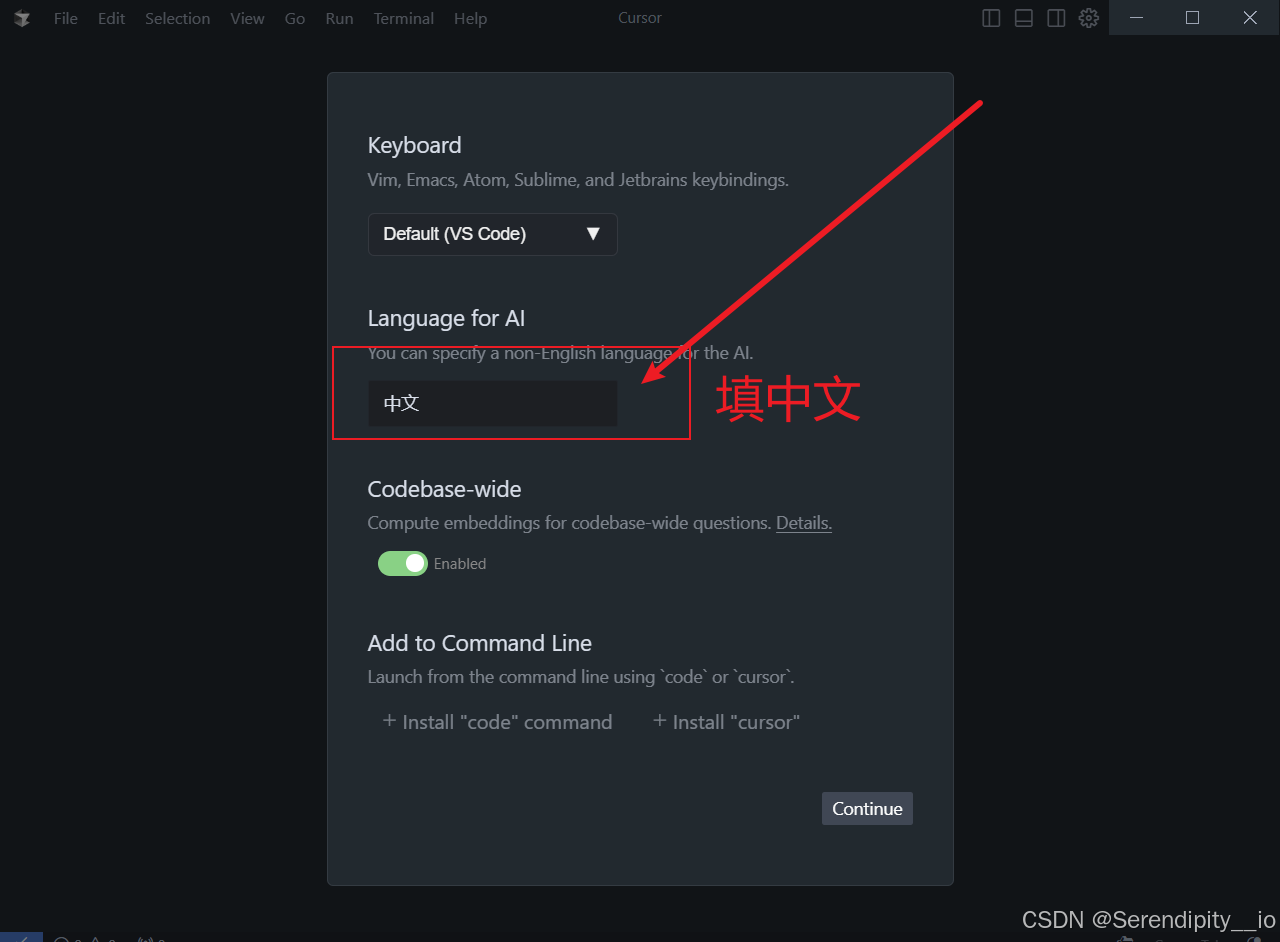
Task: Click the remote window icon in status bar
Action: pos(21,937)
